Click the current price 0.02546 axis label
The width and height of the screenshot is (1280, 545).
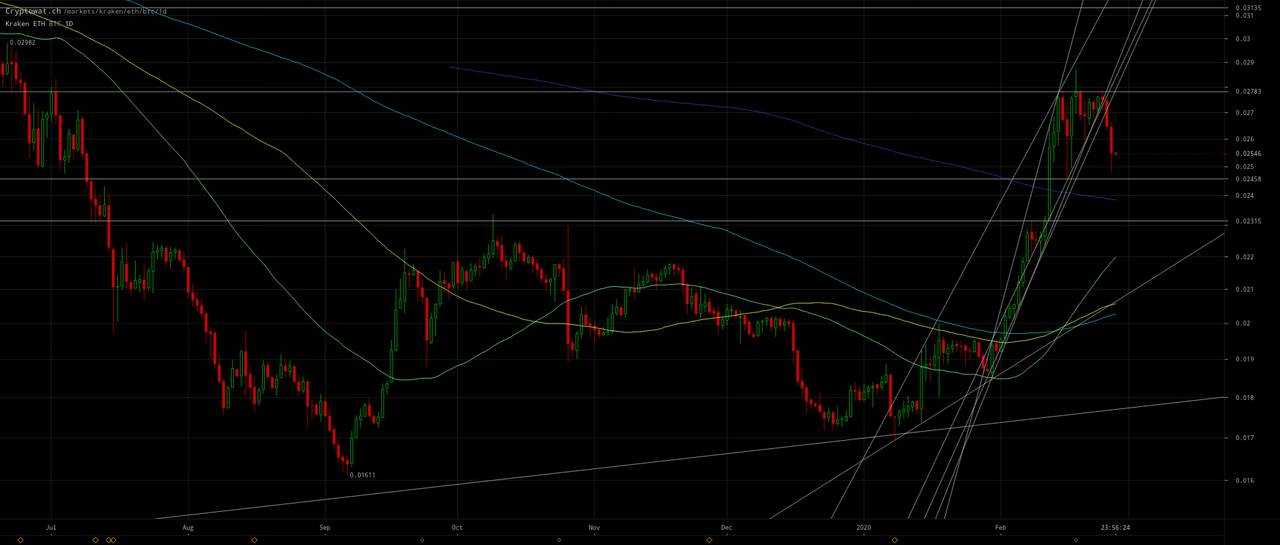(x=1248, y=154)
